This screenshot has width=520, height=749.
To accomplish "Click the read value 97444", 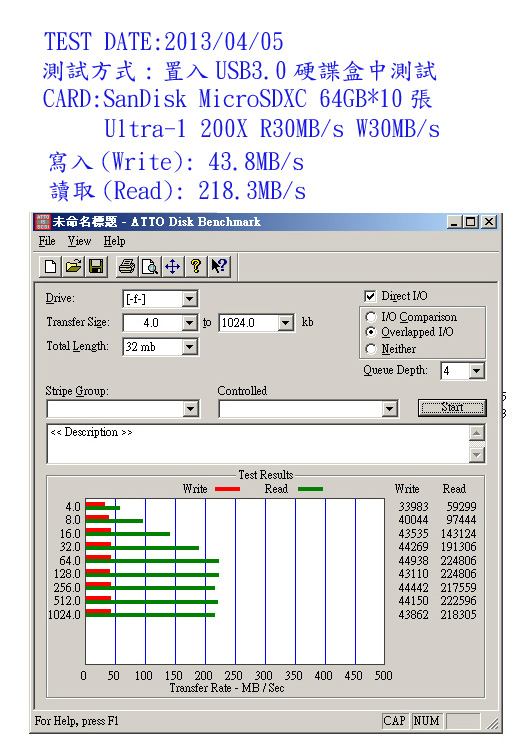I will (x=461, y=520).
